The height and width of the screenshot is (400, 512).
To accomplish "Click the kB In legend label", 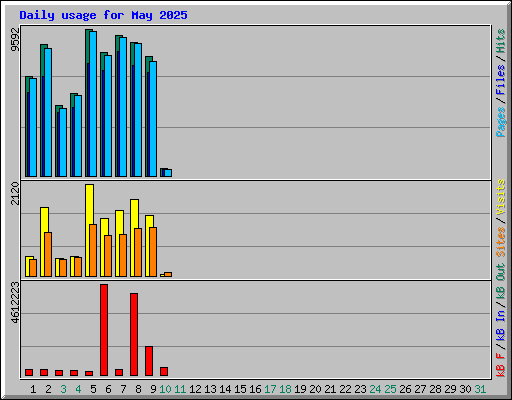I will click(x=500, y=325).
